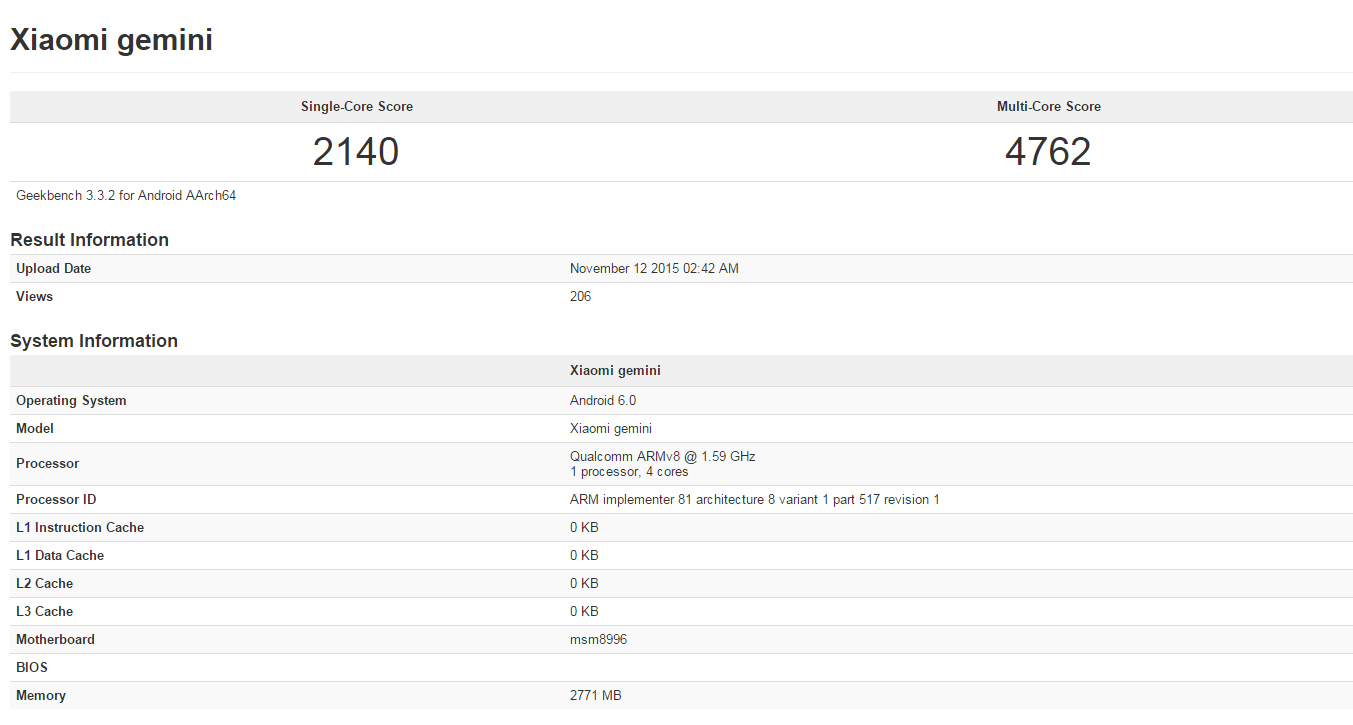
Task: Click the Single-Core Score header
Action: (356, 107)
